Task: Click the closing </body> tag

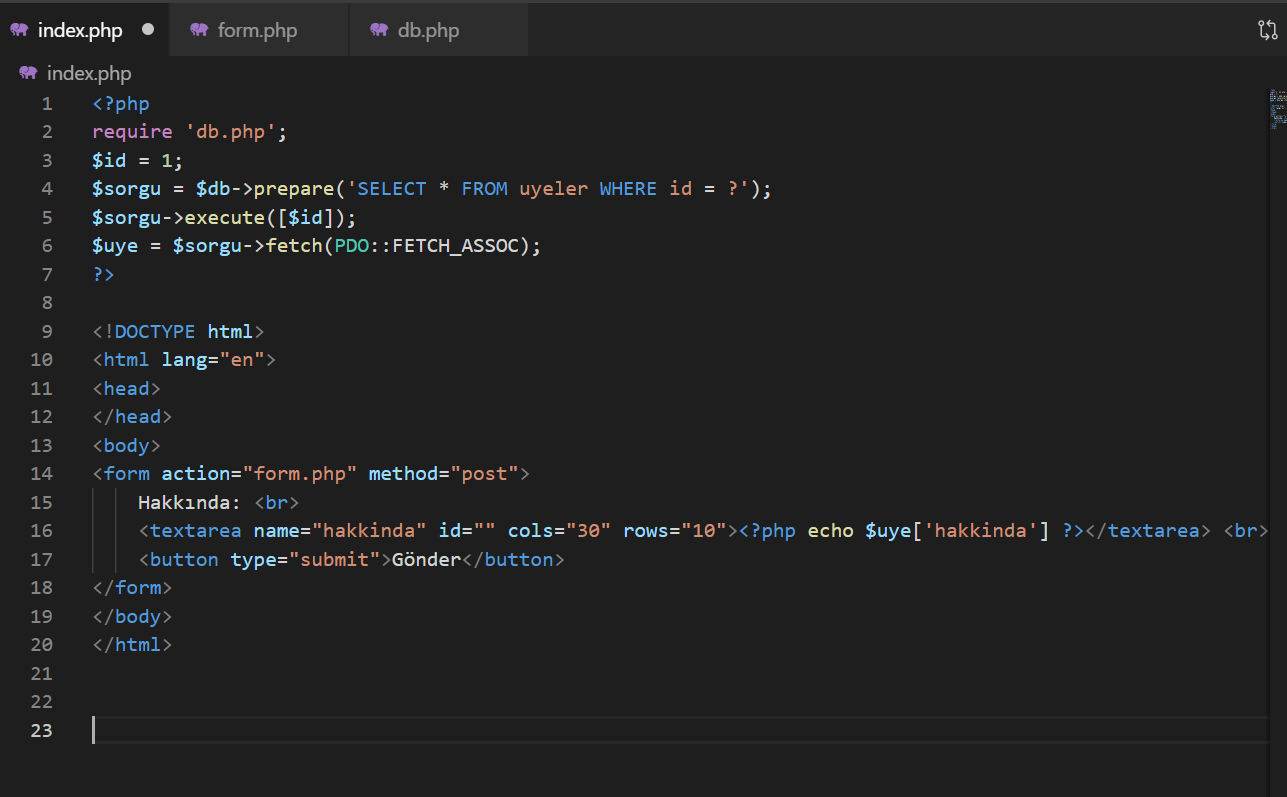Action: pos(132,616)
